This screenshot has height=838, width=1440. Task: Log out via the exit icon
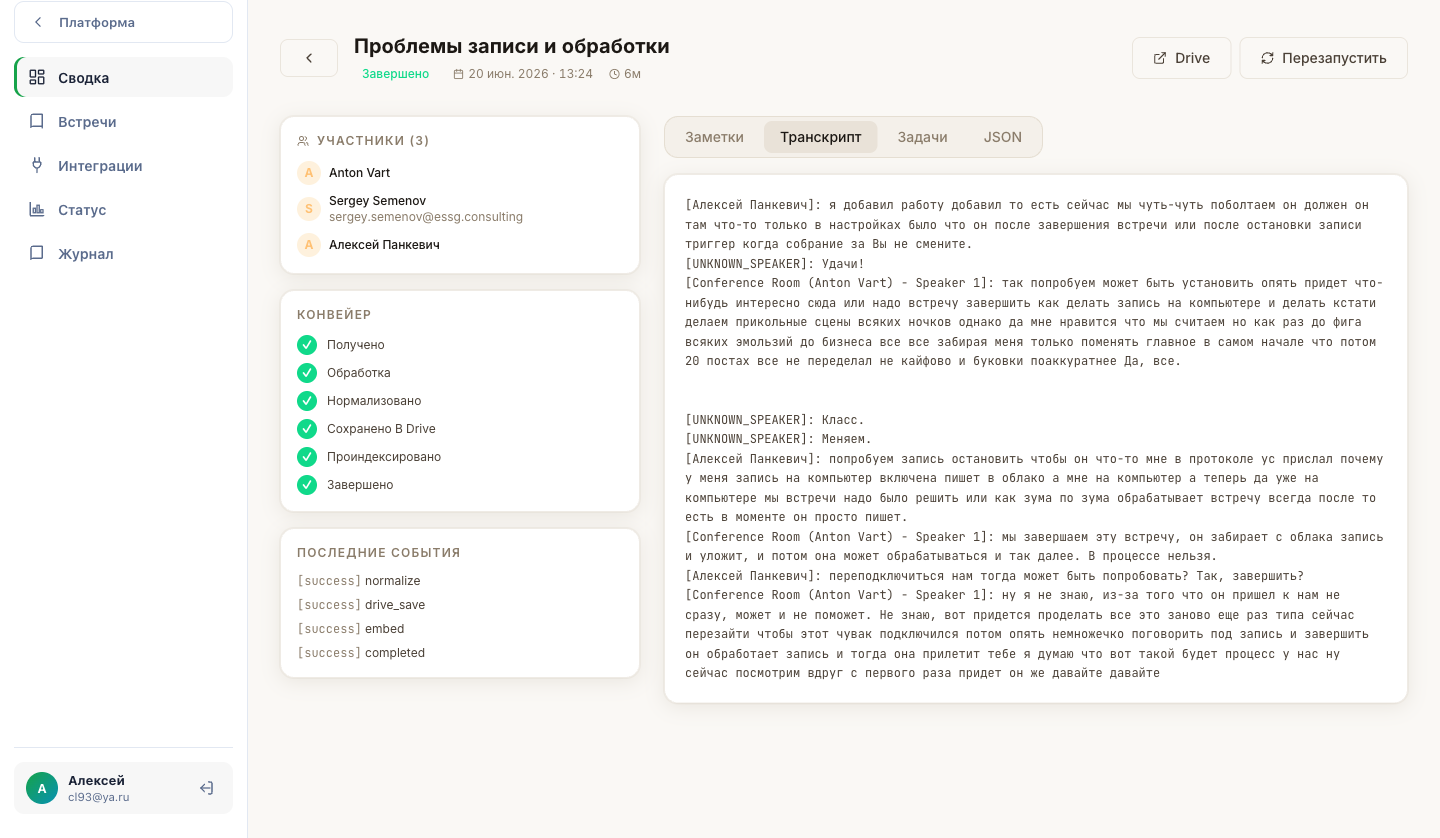click(x=206, y=788)
